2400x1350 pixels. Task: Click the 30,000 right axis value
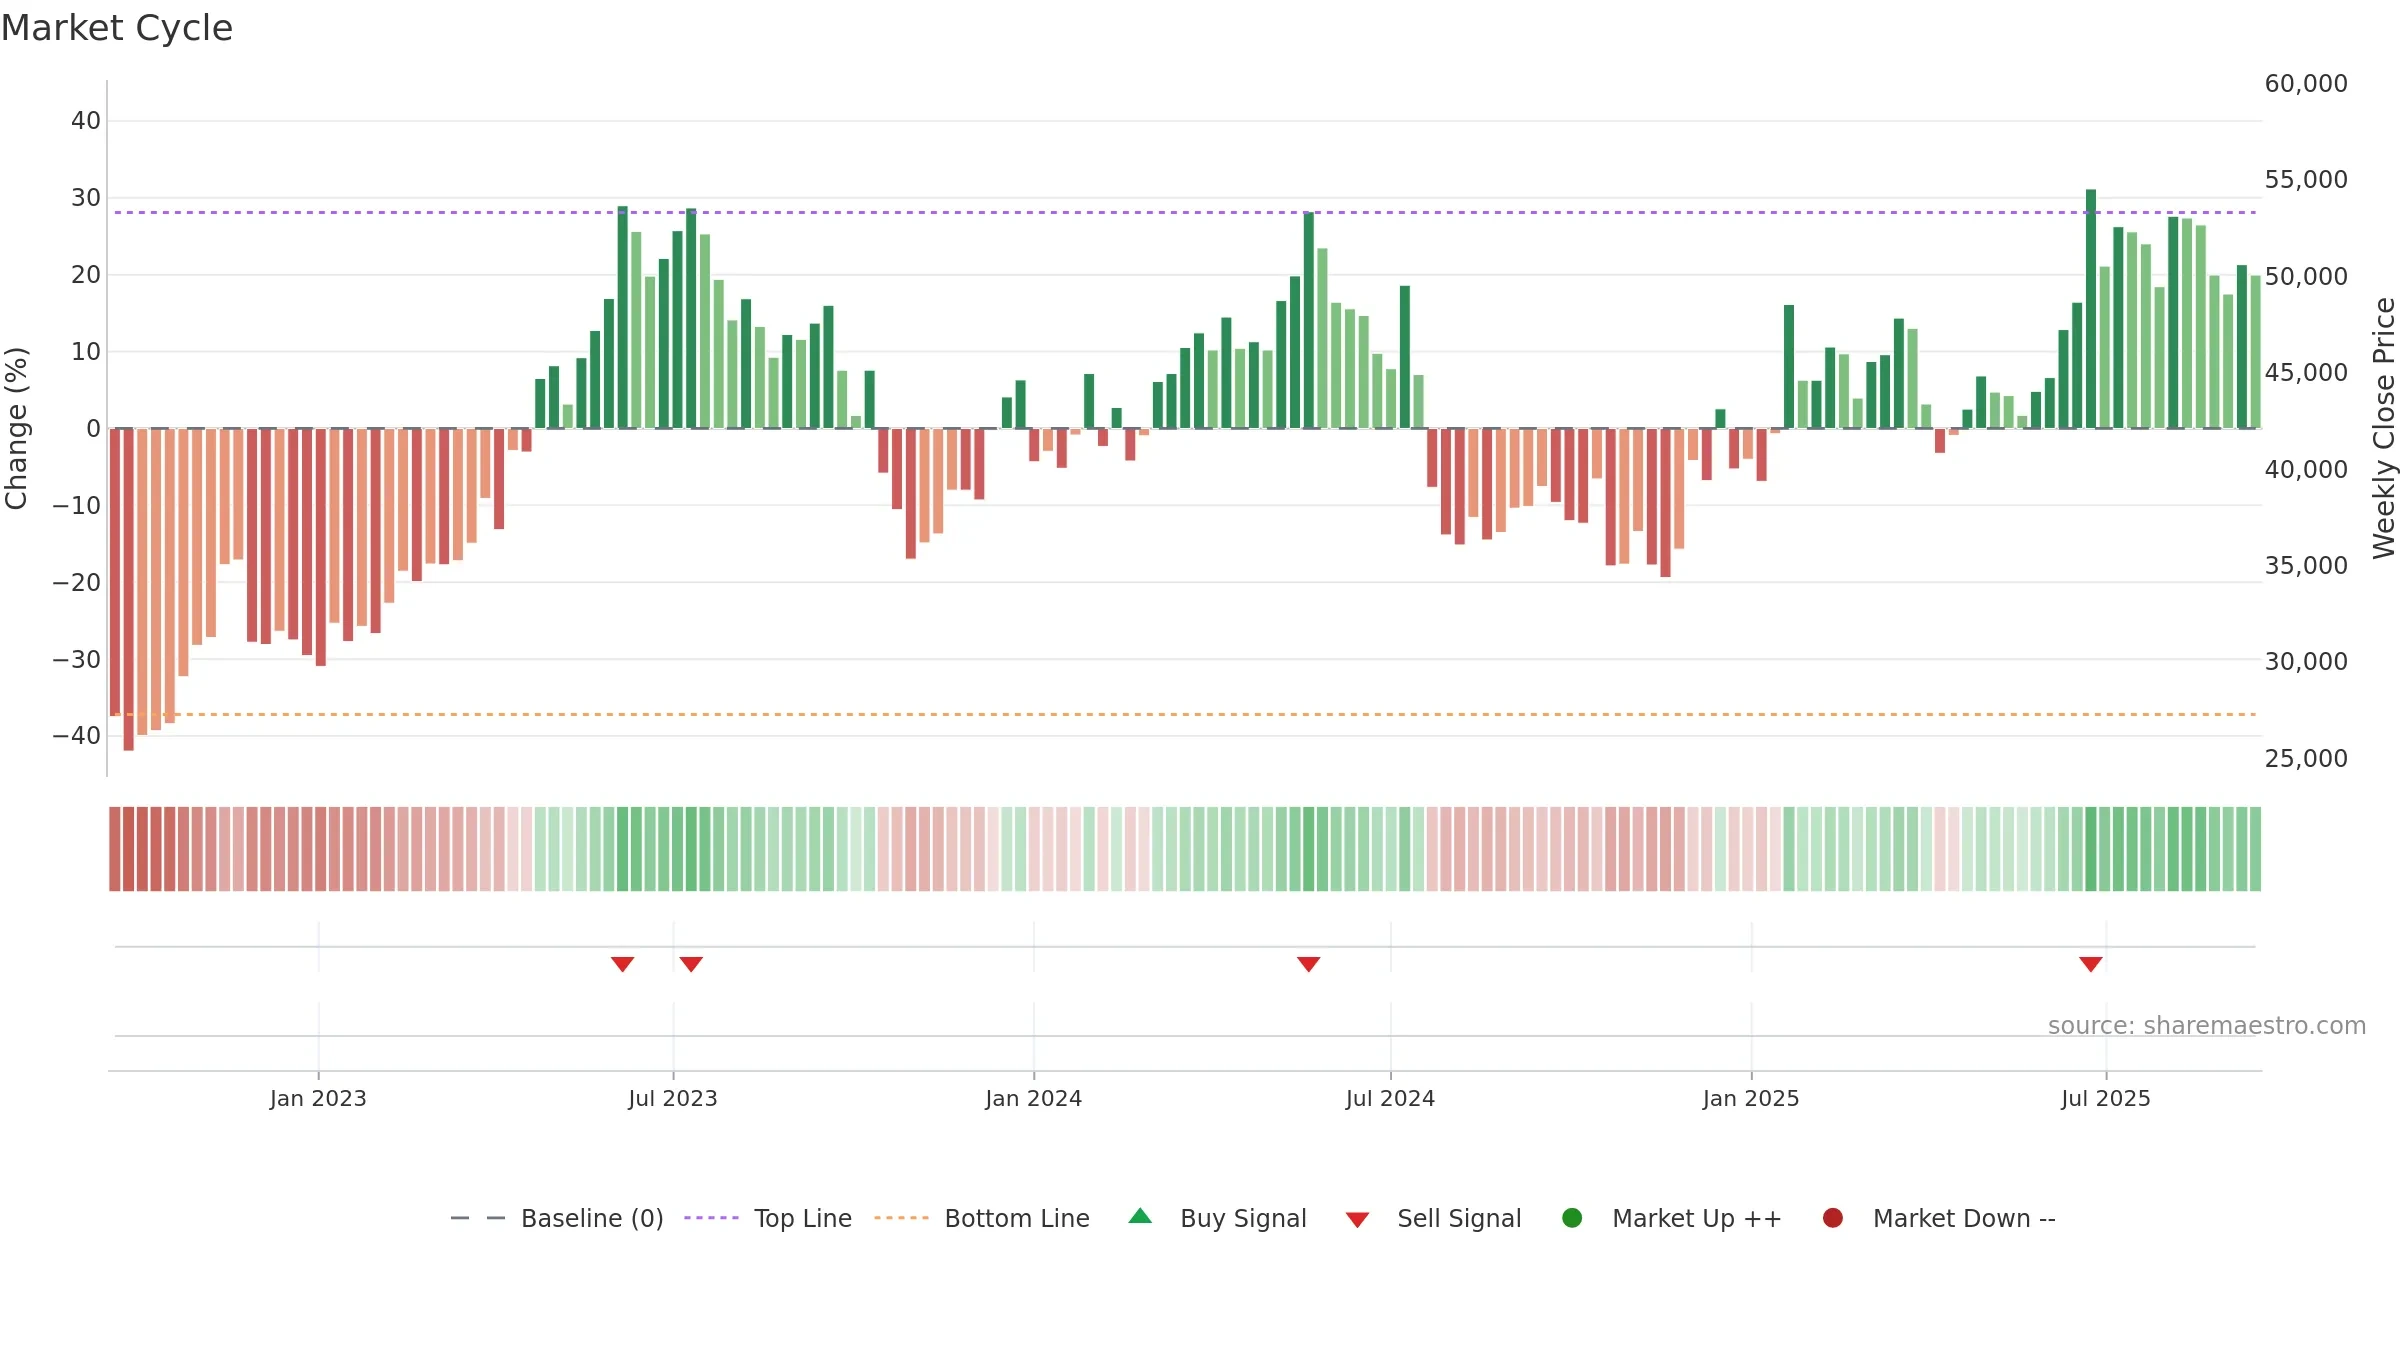(x=2306, y=662)
